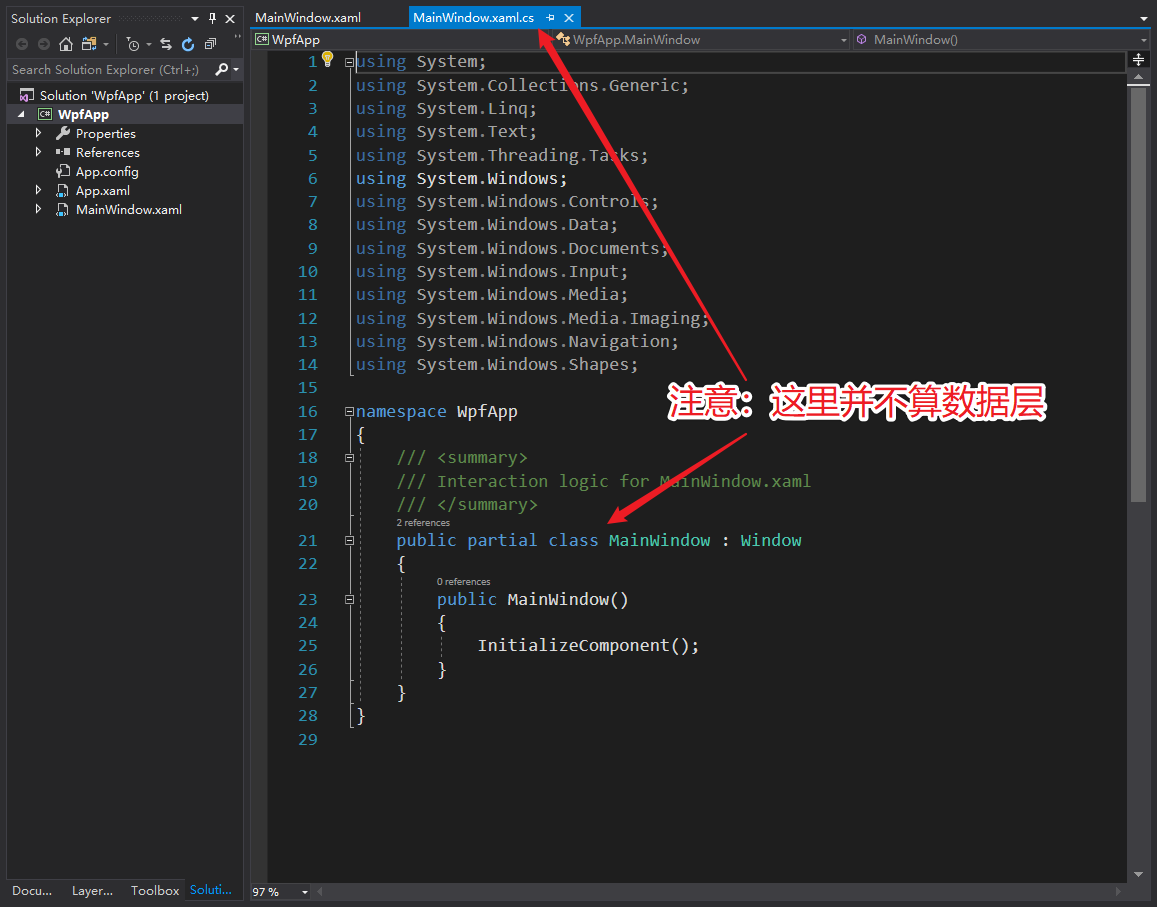Switch to the Layer... bottom panel tab
This screenshot has height=907, width=1157.
92,891
